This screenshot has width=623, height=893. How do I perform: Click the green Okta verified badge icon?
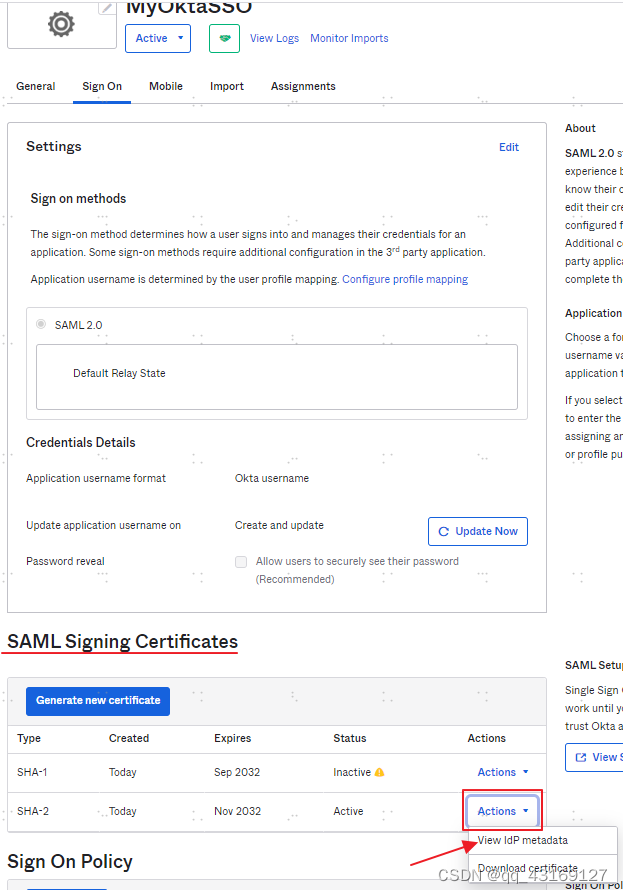(x=224, y=37)
